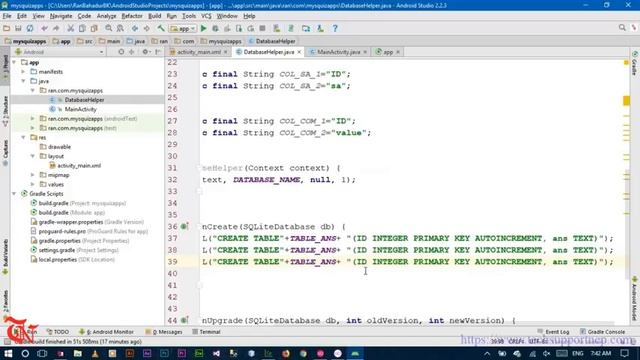Open activity_main.xml in project tree

click(79, 166)
